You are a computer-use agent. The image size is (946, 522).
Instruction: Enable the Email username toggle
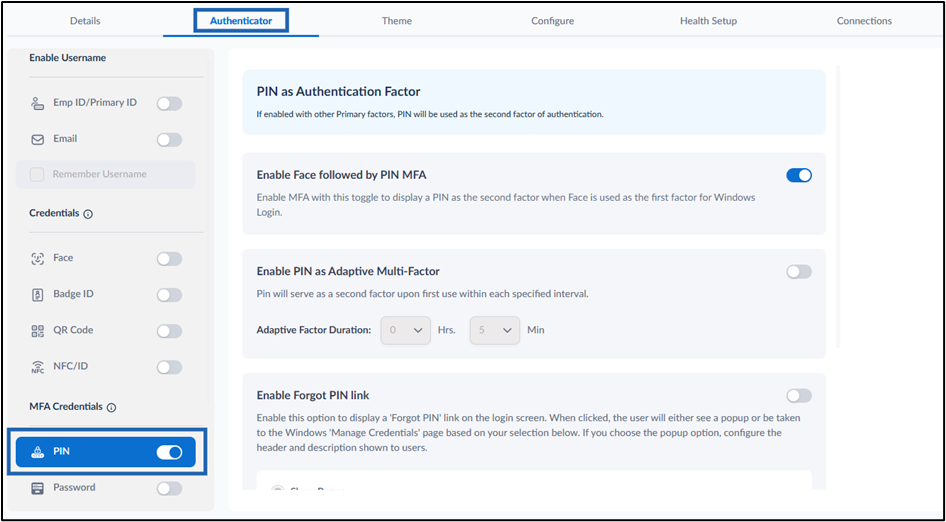[170, 140]
